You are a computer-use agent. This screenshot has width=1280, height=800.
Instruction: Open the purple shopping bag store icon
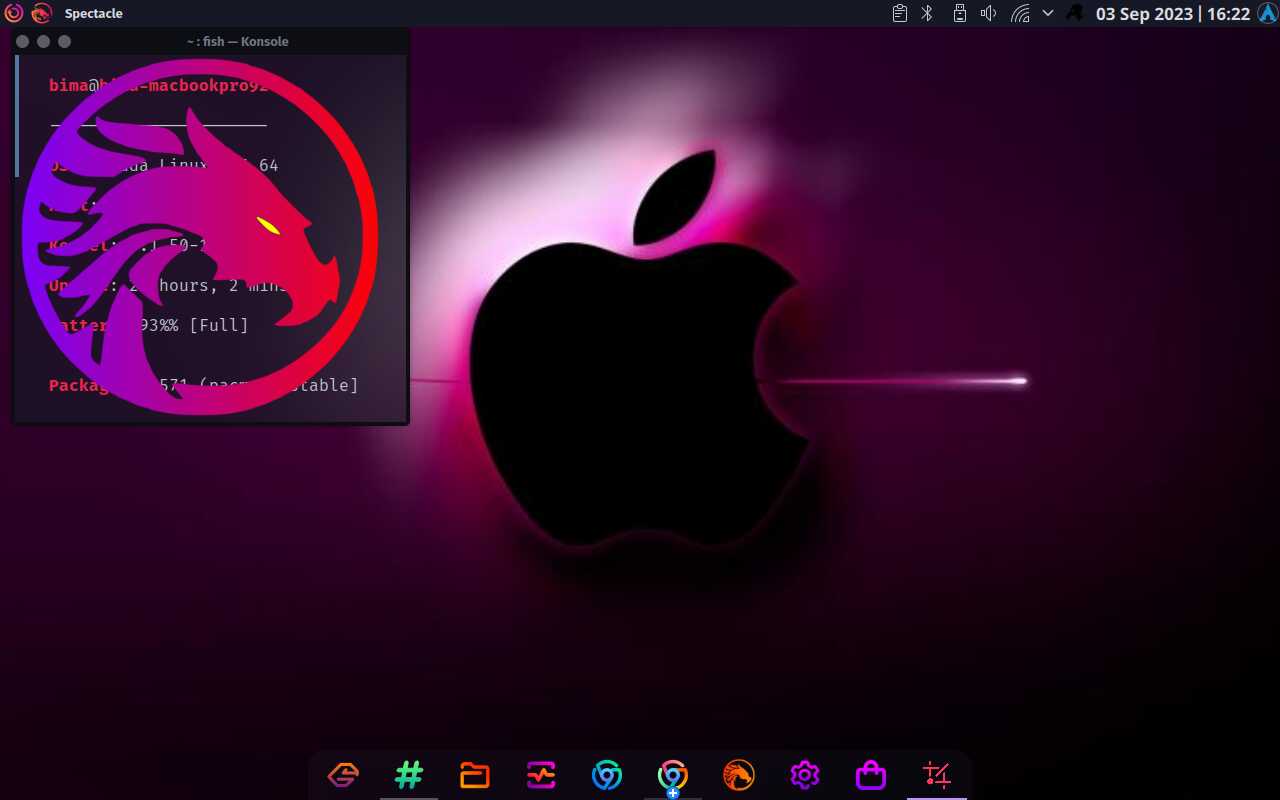point(871,775)
